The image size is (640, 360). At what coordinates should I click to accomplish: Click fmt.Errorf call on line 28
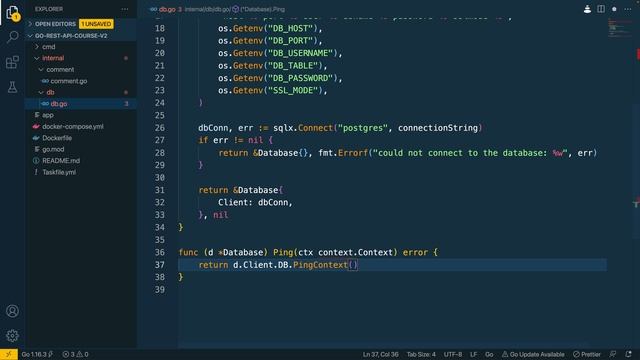343,153
